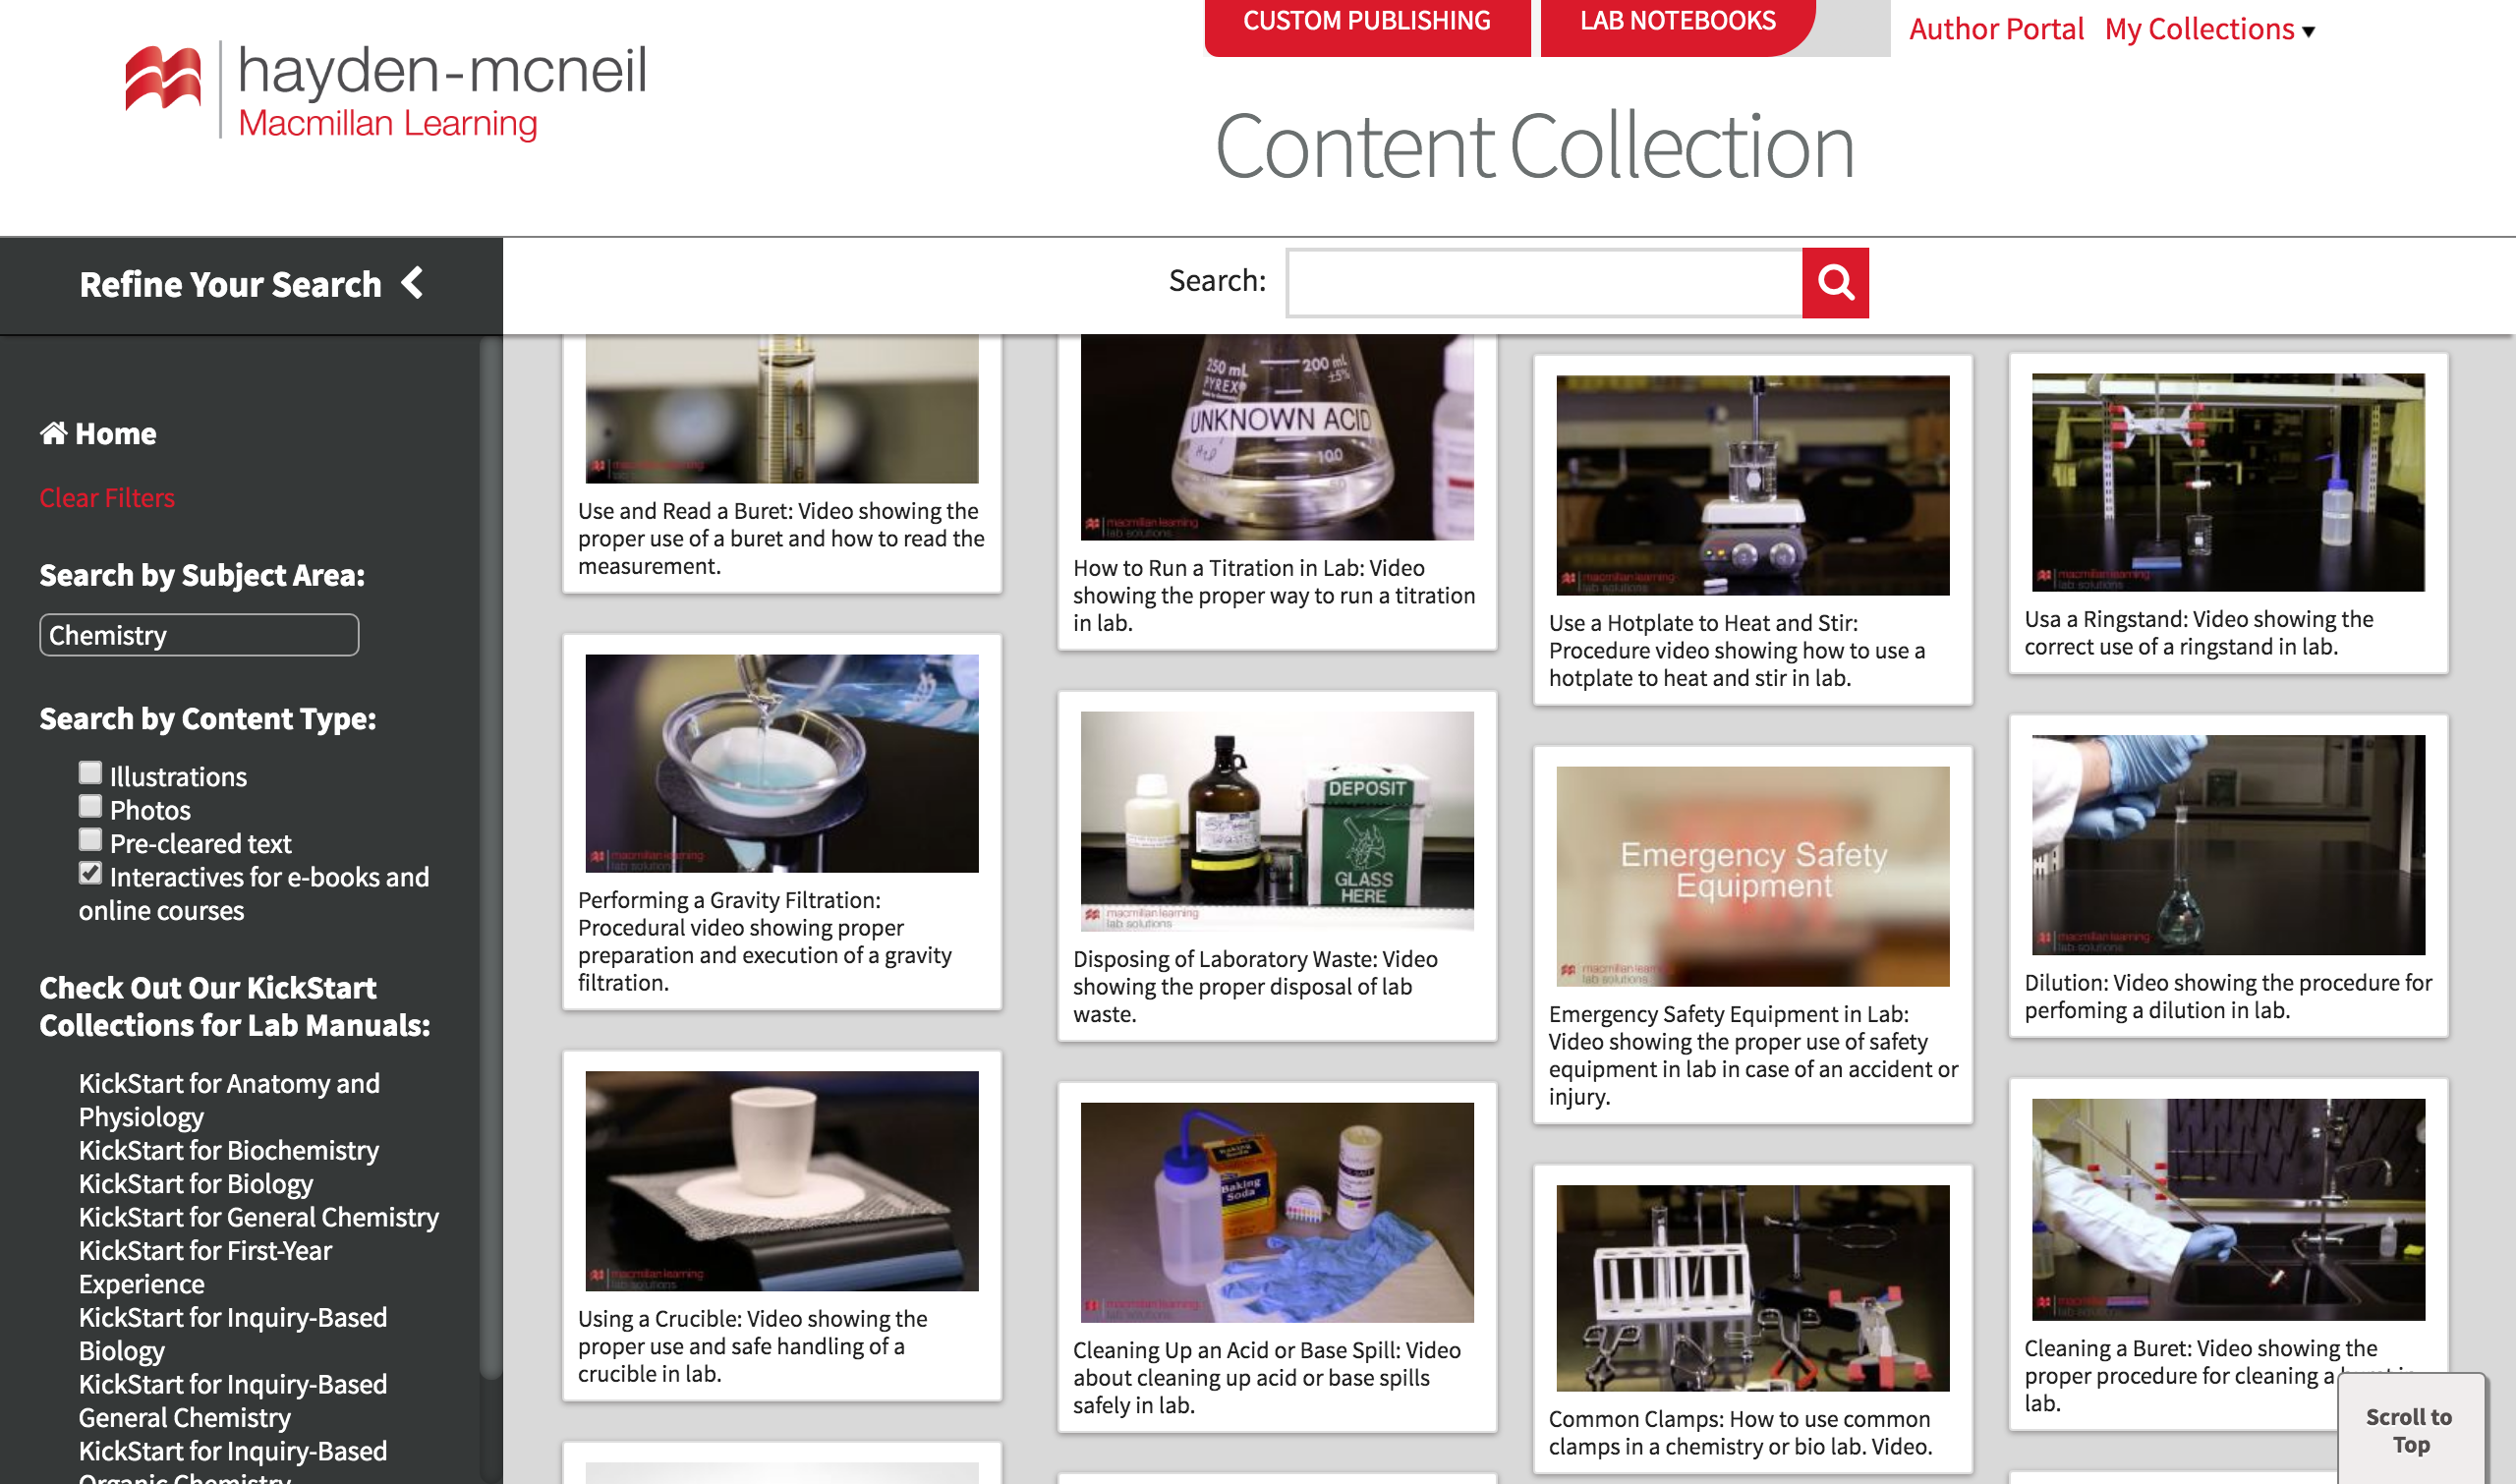Collapse the Refine Your Search panel chevron
This screenshot has width=2516, height=1484.
[x=412, y=283]
